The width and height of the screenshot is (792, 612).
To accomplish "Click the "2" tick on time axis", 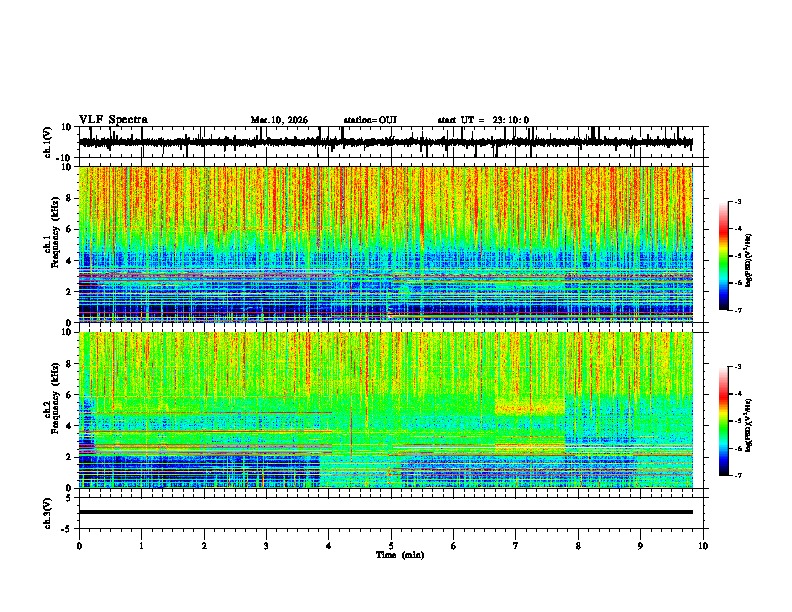I will pyautogui.click(x=204, y=546).
